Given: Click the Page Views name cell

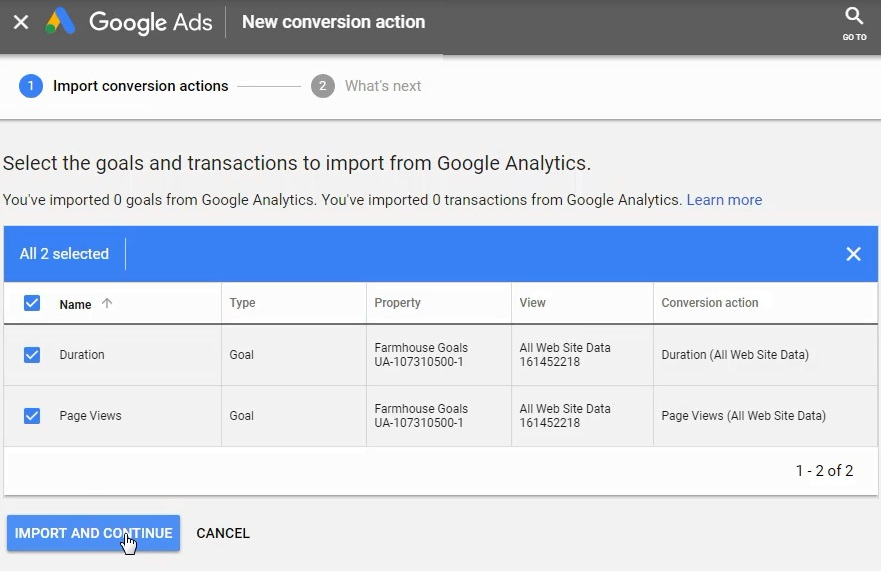Looking at the screenshot, I should (90, 416).
